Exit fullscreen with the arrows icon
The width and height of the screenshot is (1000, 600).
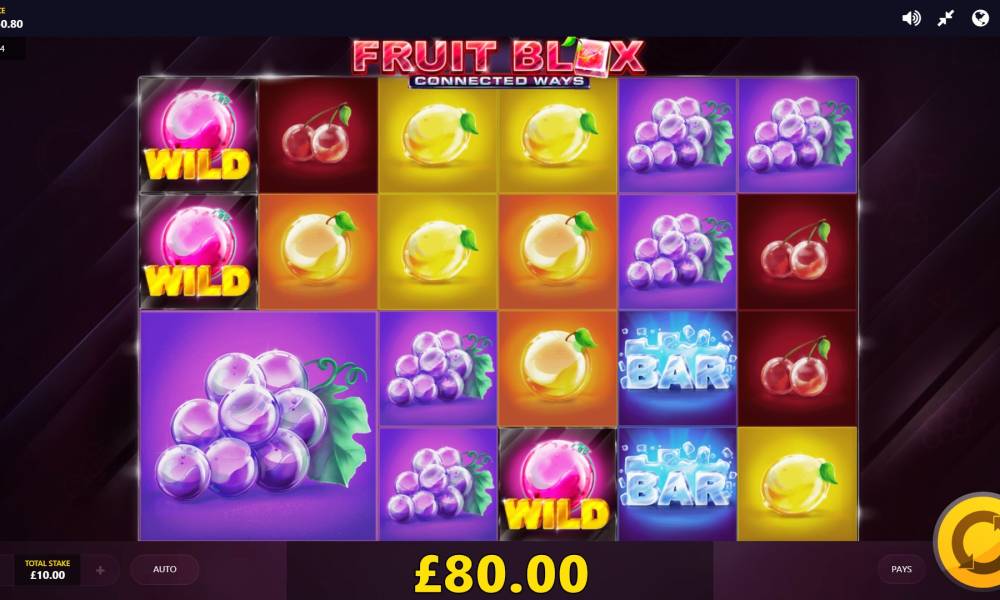946,18
